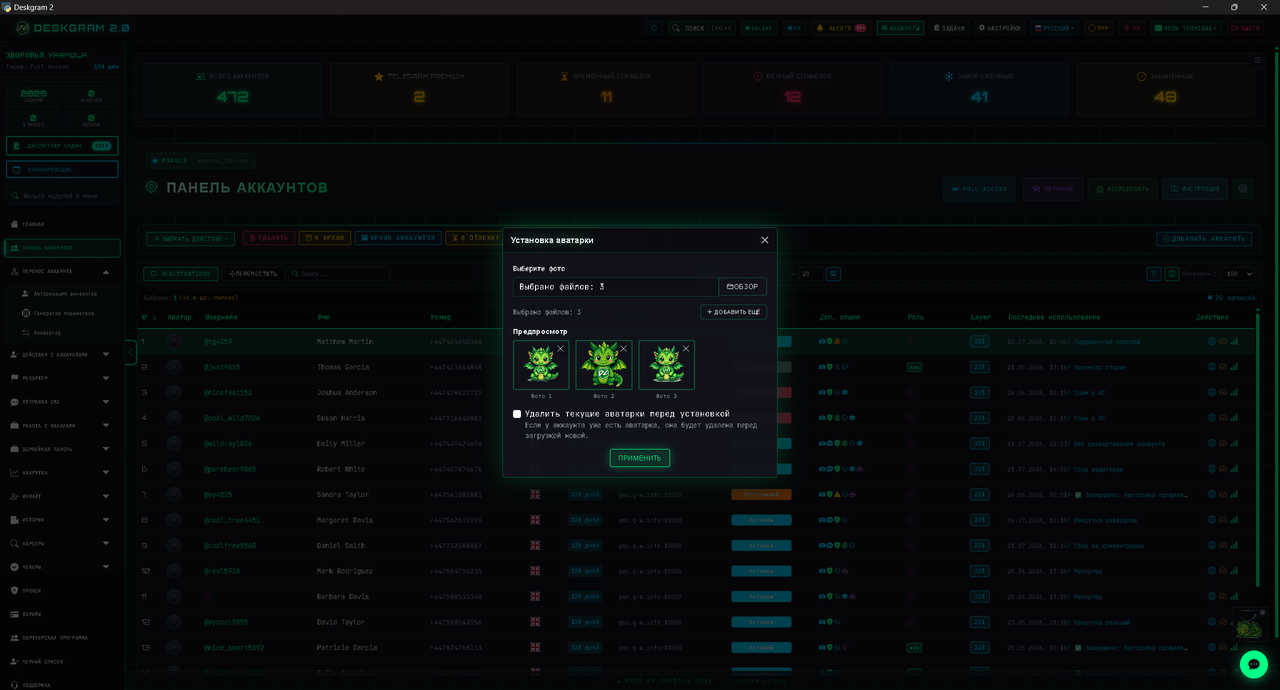Toggle the Online status indicator
Screen dimensions: 1280x690
pyautogui.click(x=760, y=28)
